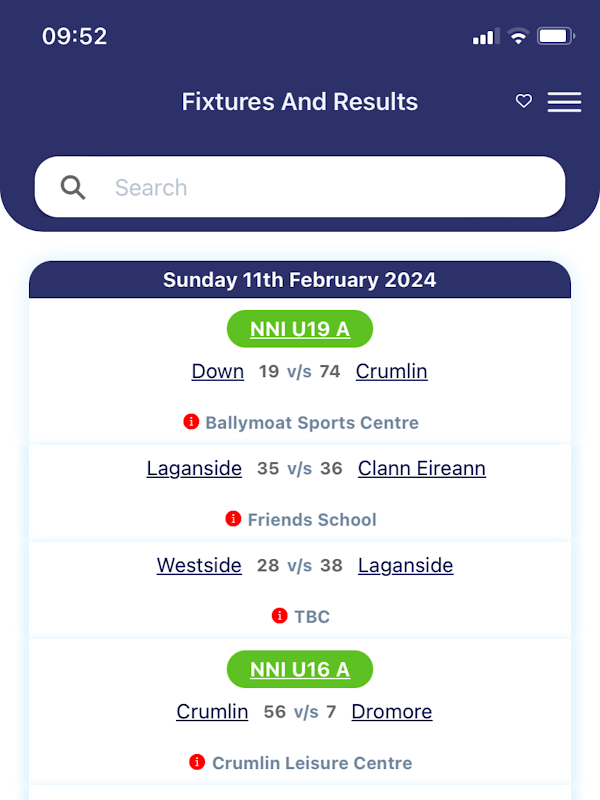The image size is (600, 800).
Task: Tap info icon beside Crumlin Leisure Centre
Action: (198, 762)
